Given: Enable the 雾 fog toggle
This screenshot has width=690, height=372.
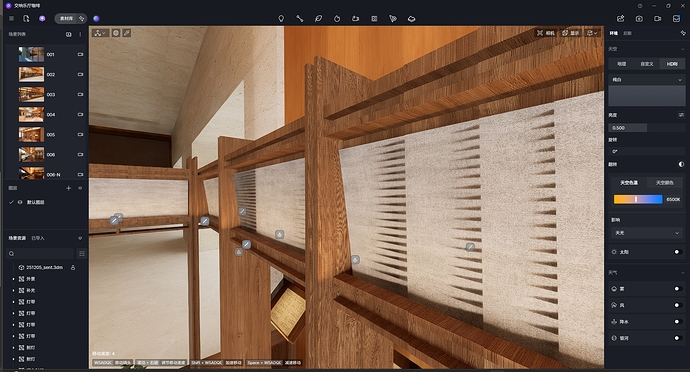Looking at the screenshot, I should (678, 289).
